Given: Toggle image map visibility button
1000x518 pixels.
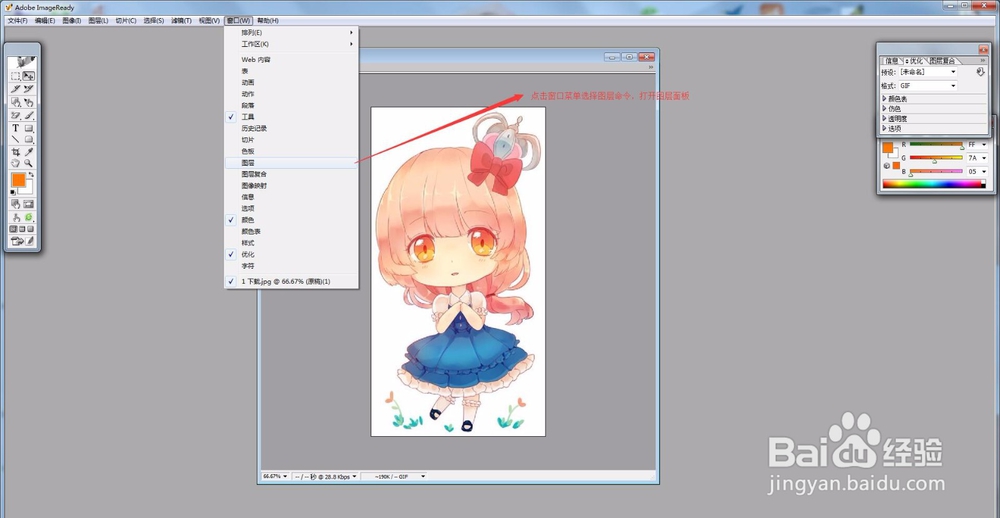Looking at the screenshot, I should [x=15, y=204].
